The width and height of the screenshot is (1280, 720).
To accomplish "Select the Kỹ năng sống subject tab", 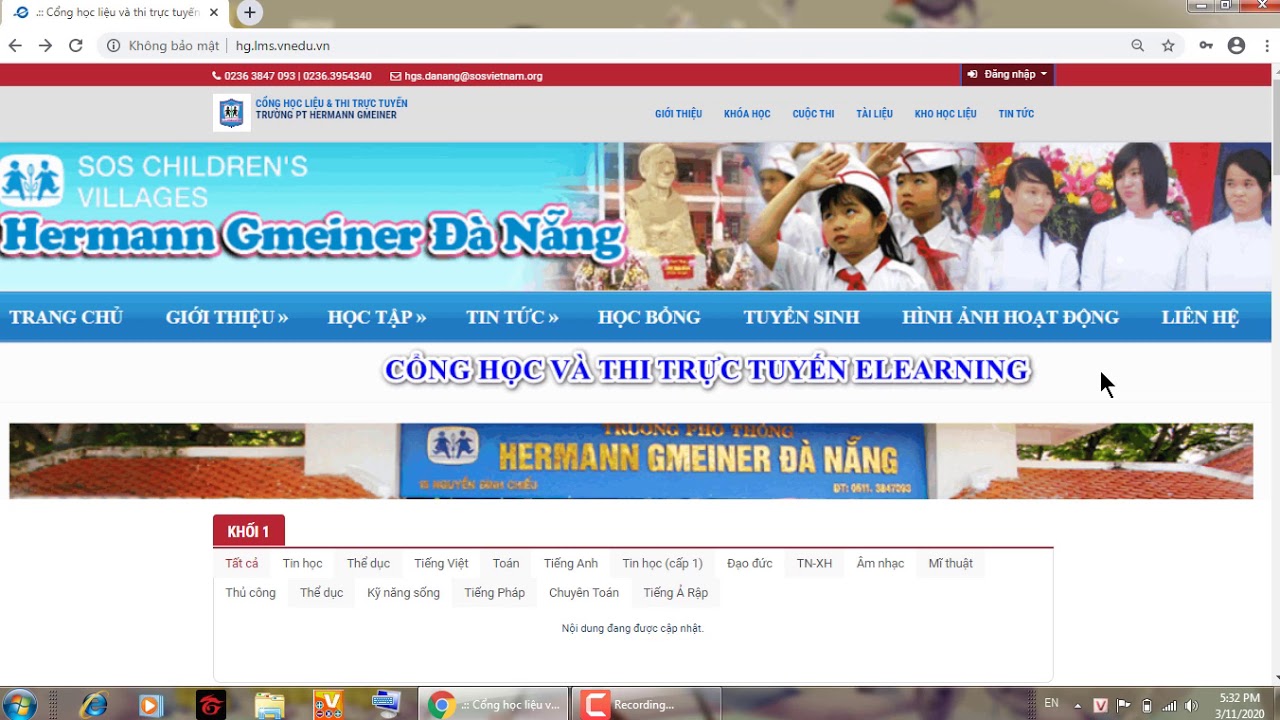I will 403,593.
